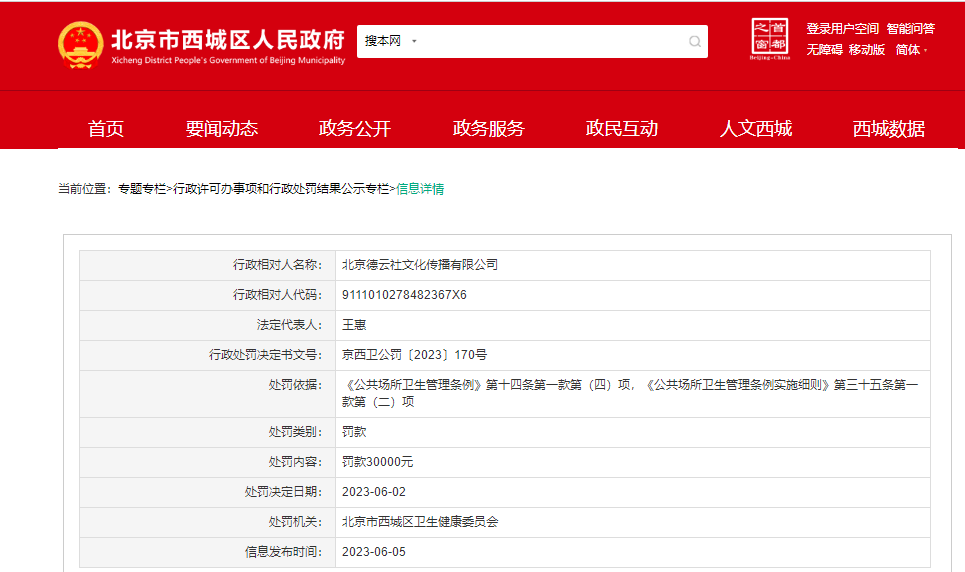
Task: Select 政务公开 in the navigation bar
Action: coord(354,129)
